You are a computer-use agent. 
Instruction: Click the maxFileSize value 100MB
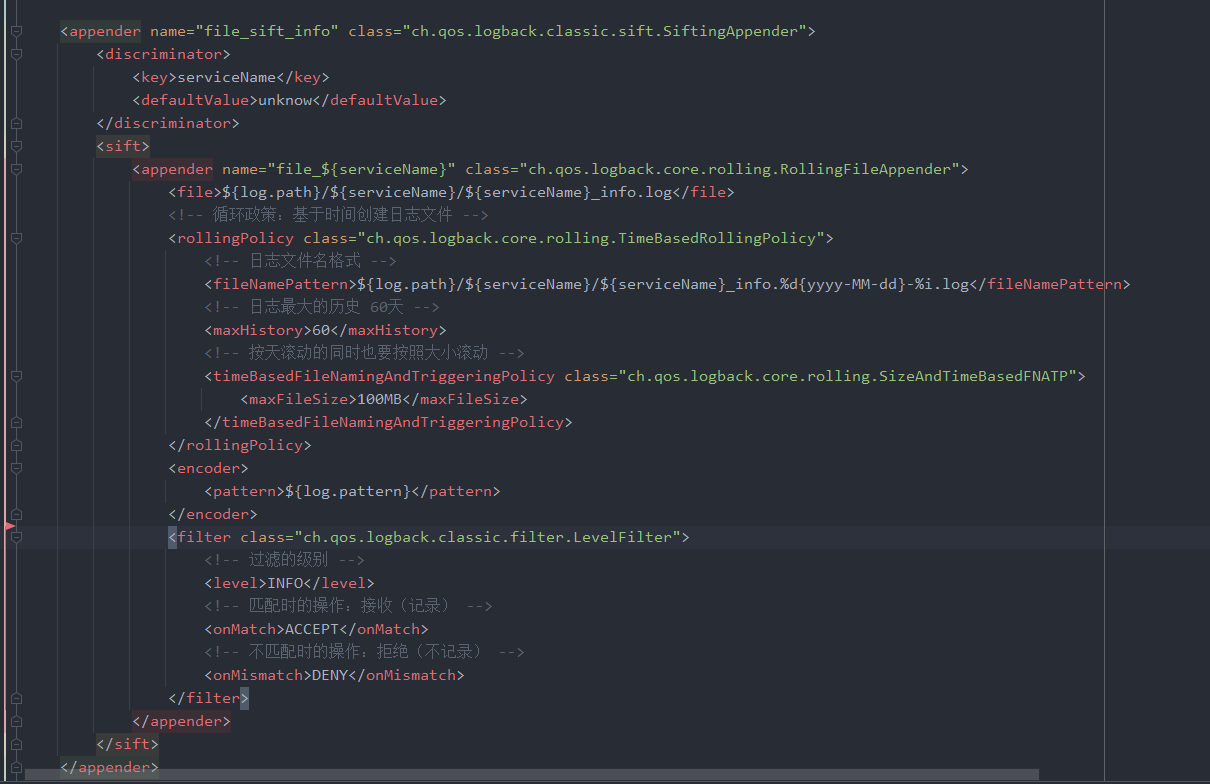click(380, 399)
